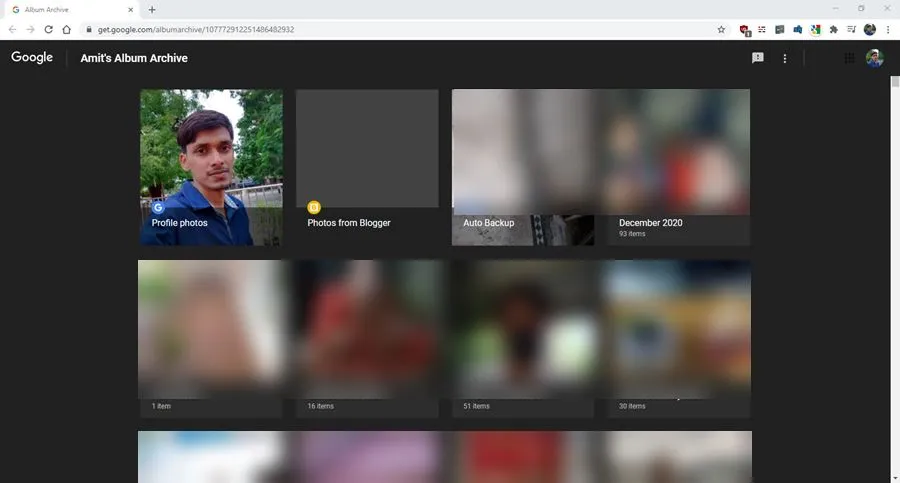900x483 pixels.
Task: Send feedback via the speech-bubble icon
Action: pos(758,58)
